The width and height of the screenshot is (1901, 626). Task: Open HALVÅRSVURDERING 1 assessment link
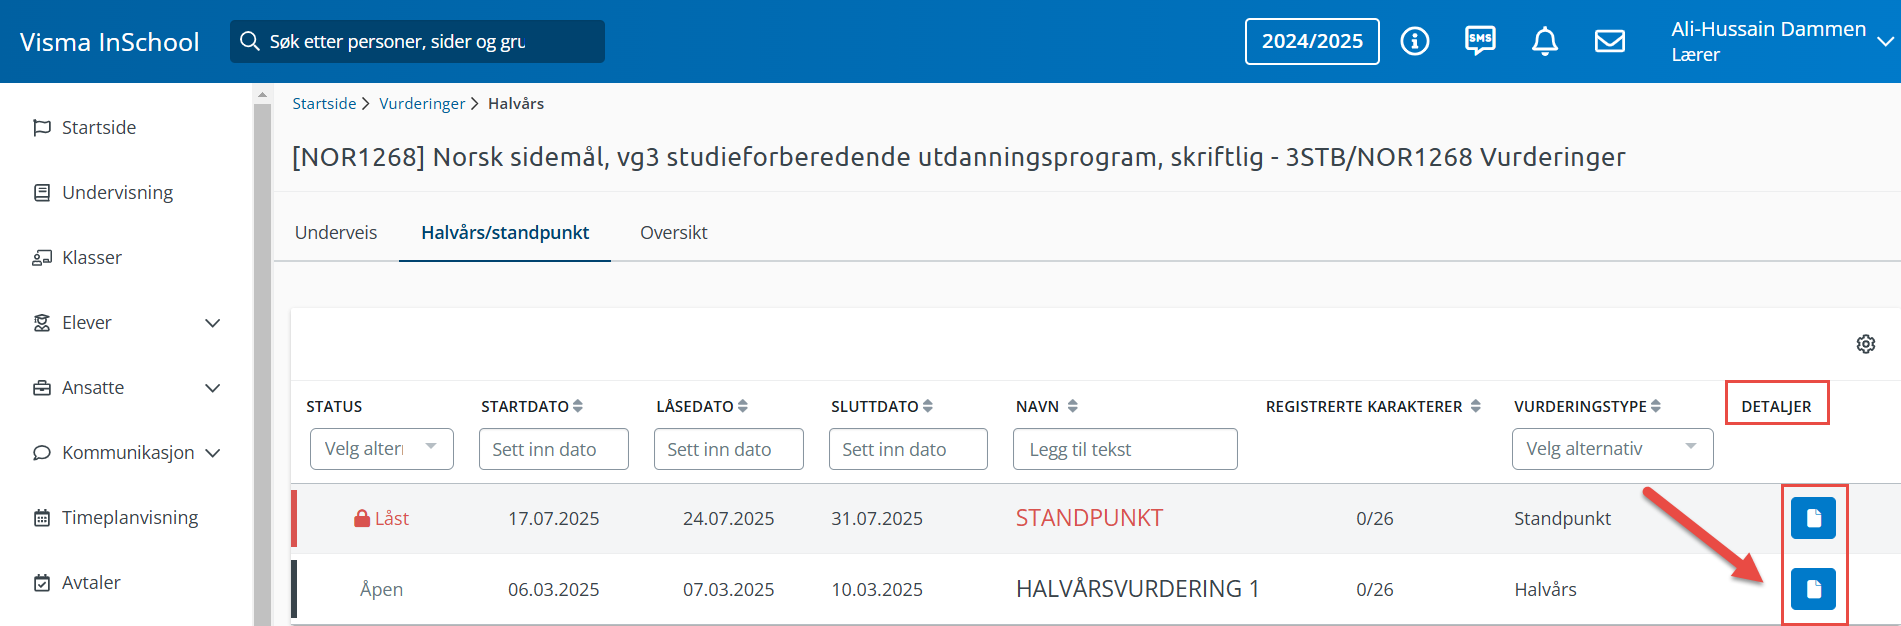coord(1137,589)
